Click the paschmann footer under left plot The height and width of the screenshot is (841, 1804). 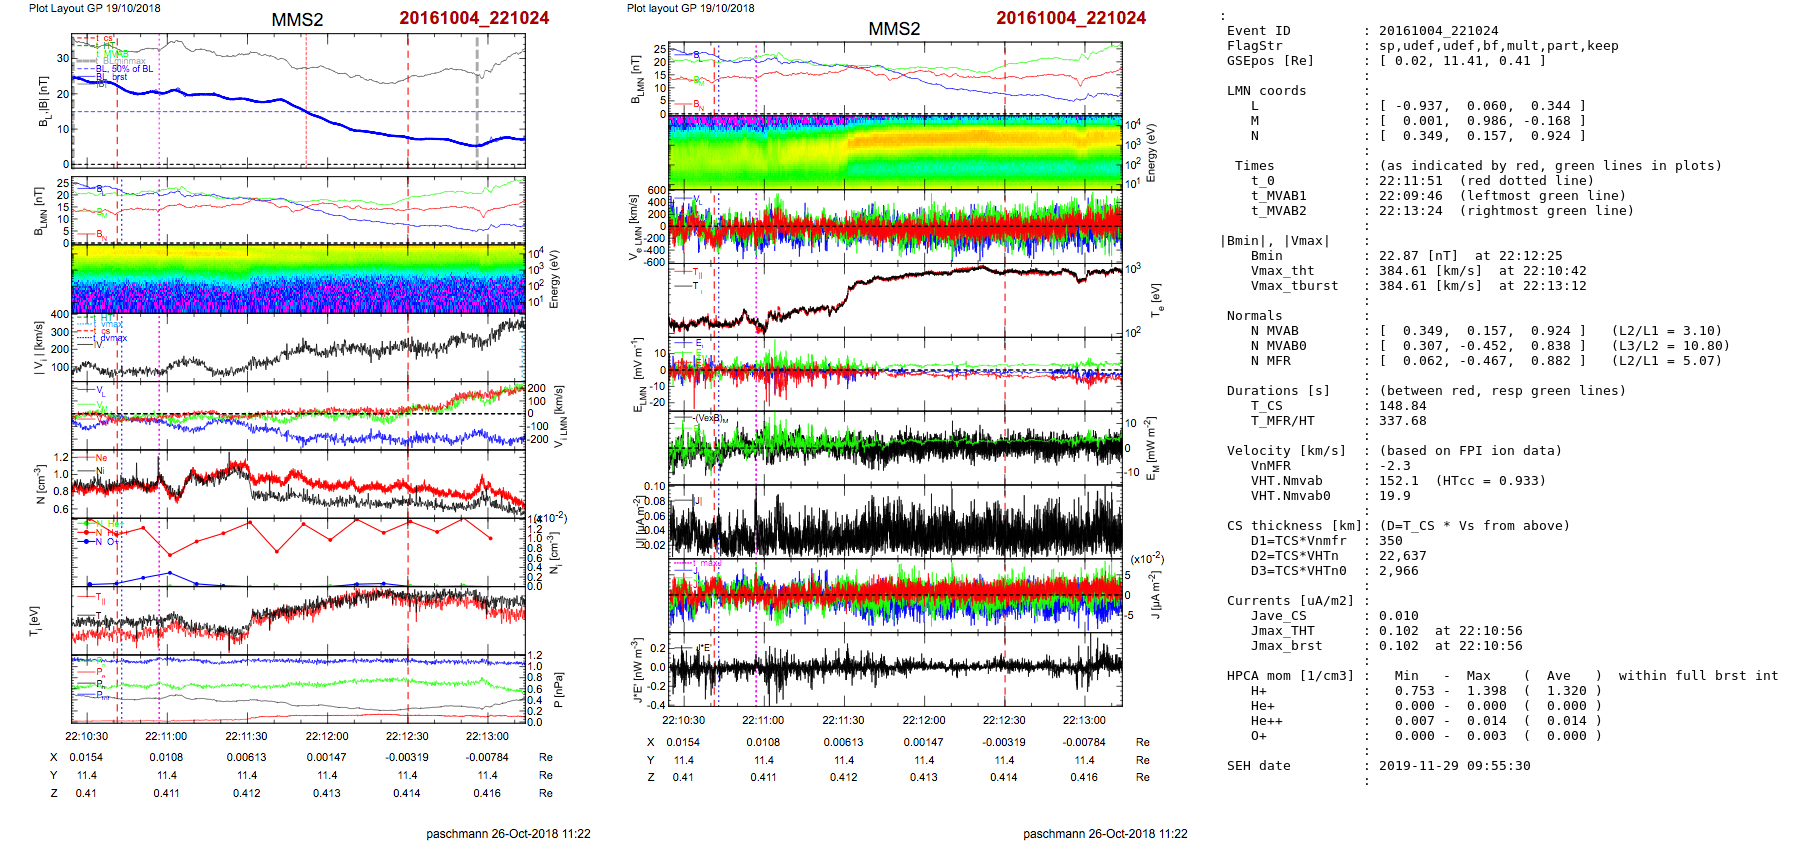(508, 833)
